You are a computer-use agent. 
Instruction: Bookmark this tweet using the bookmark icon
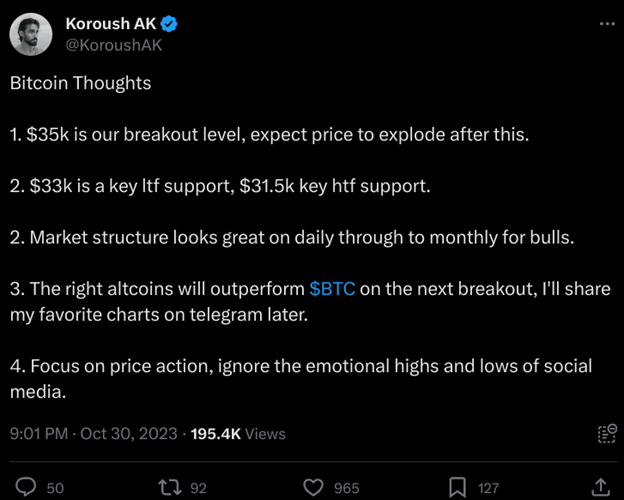tap(457, 488)
